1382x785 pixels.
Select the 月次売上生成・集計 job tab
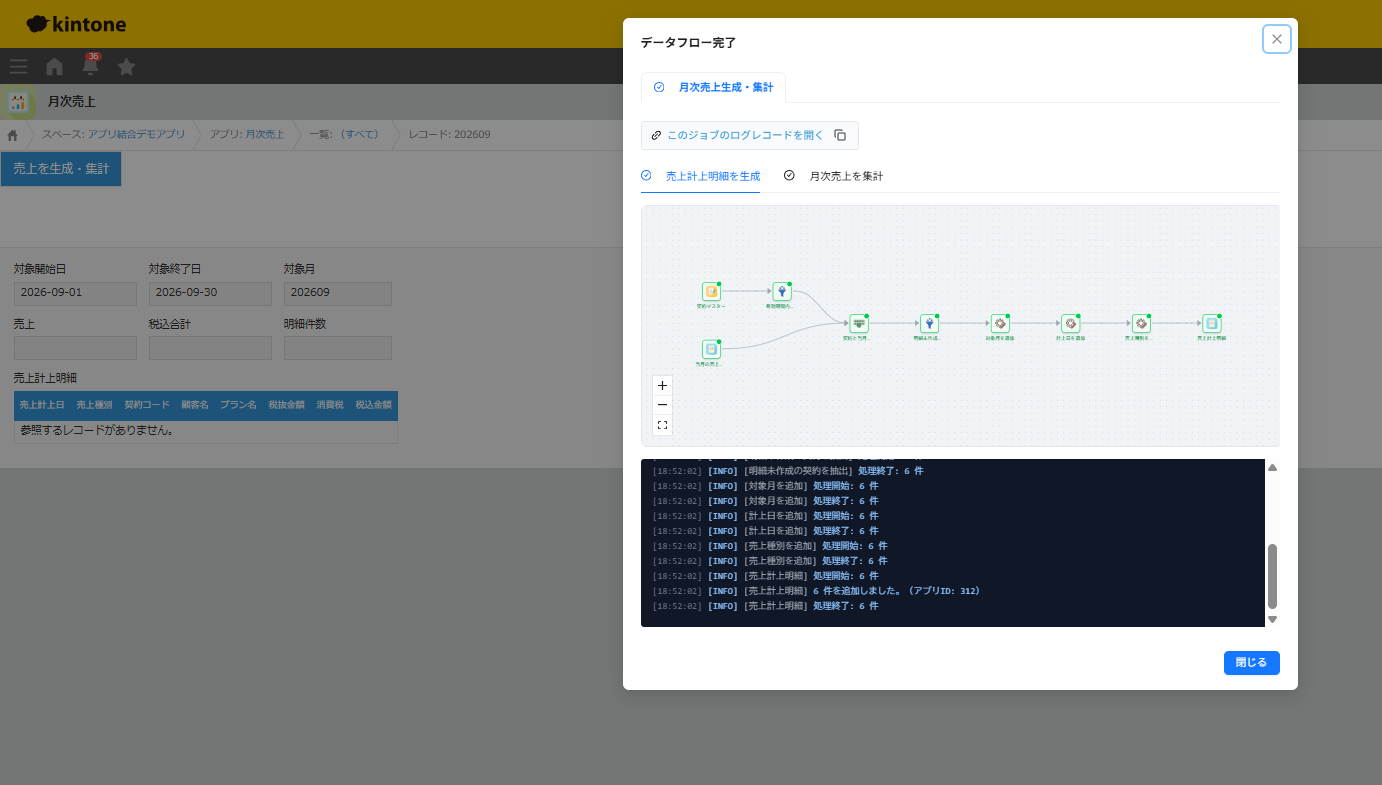click(x=713, y=87)
